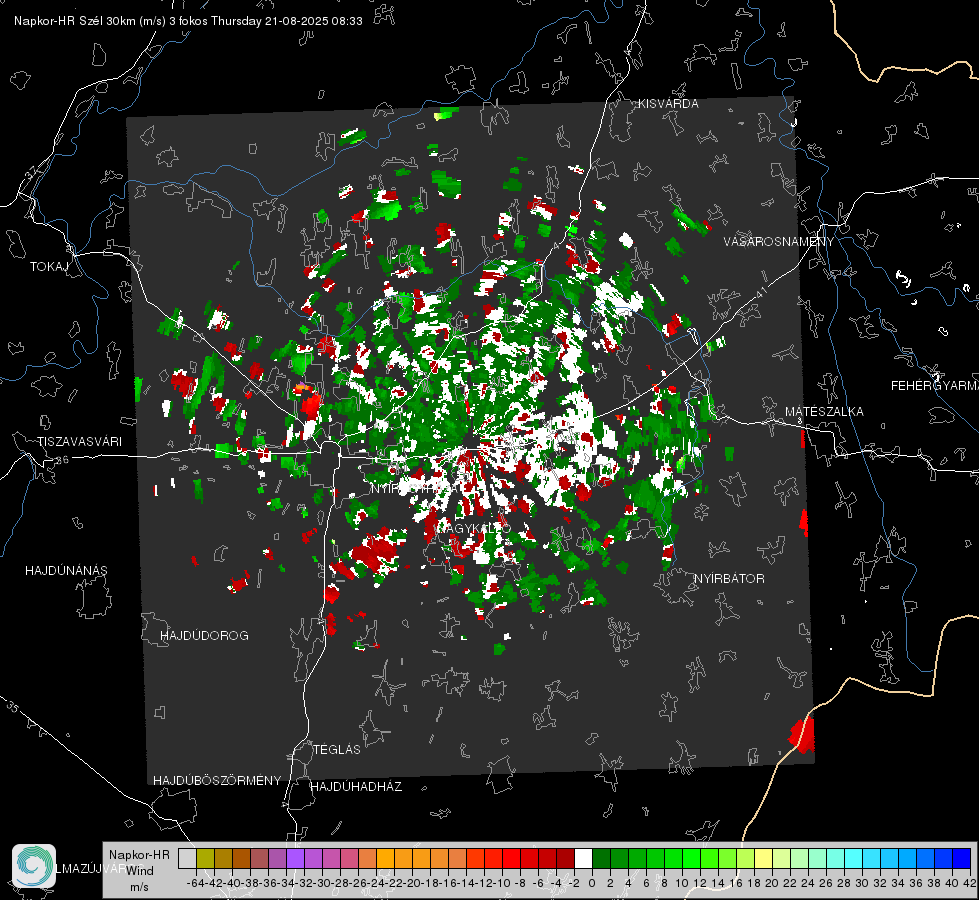Viewport: 979px width, 900px height.
Task: Click the HAJDÚDOROG town label
Action: pyautogui.click(x=204, y=636)
